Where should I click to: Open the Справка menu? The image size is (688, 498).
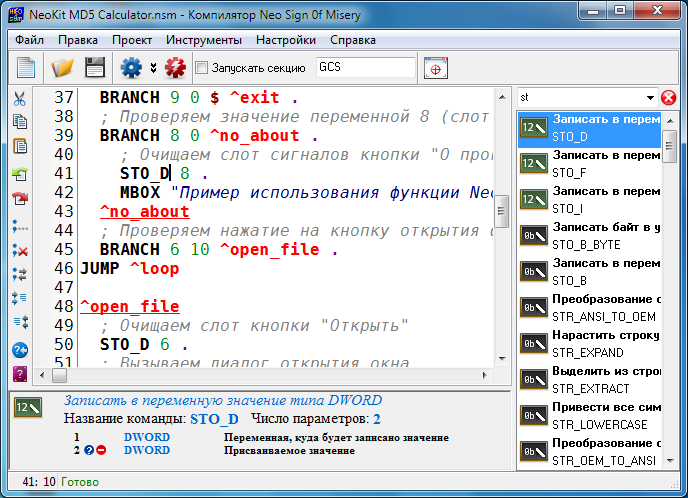353,40
